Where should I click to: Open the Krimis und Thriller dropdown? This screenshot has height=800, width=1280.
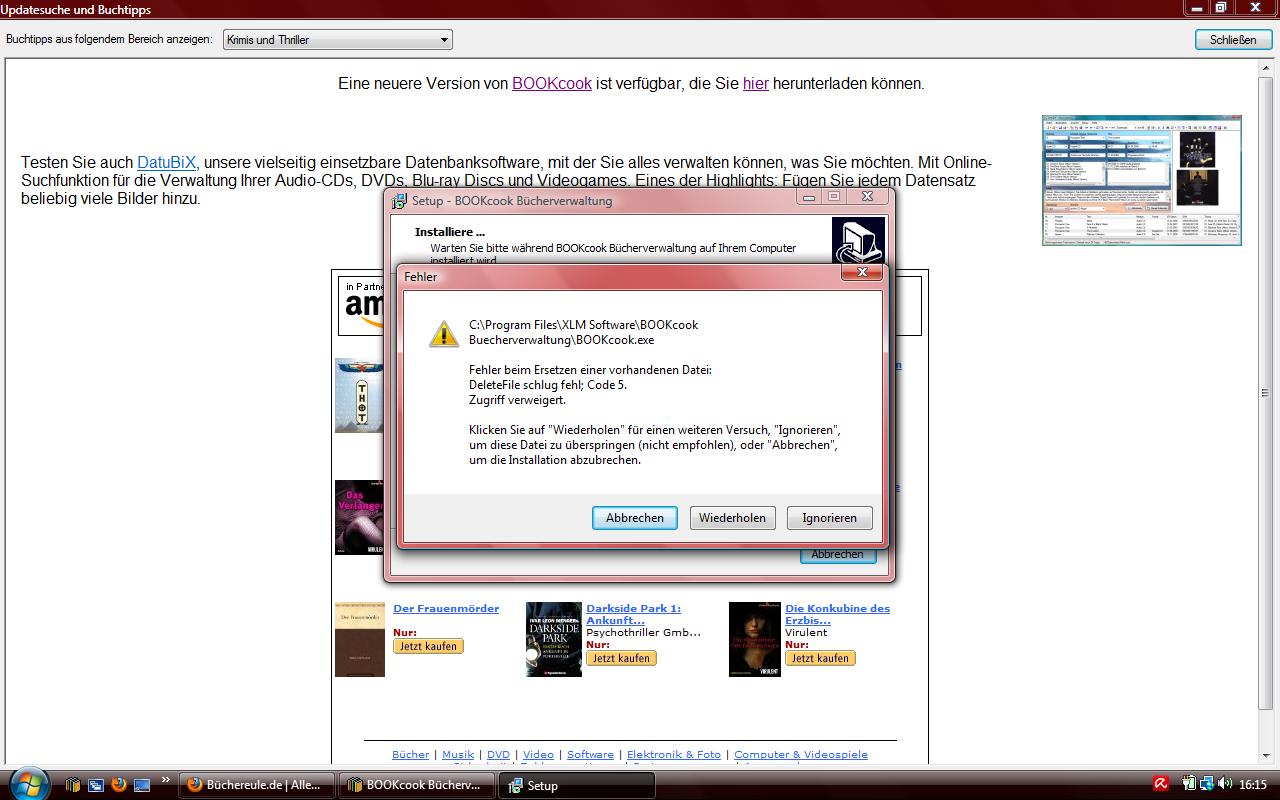tap(337, 40)
